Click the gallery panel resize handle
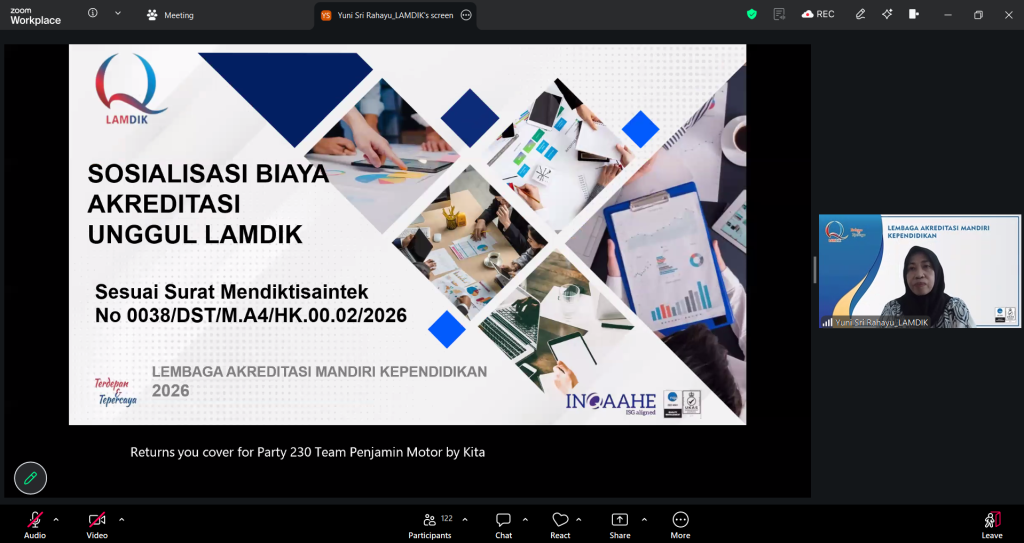 tap(814, 270)
